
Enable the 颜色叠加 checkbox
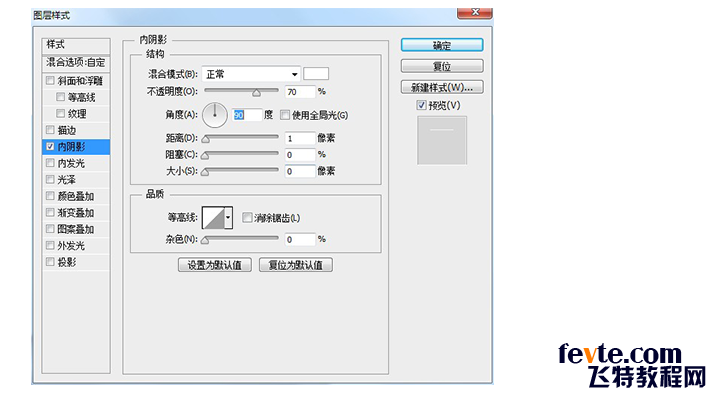pos(50,196)
